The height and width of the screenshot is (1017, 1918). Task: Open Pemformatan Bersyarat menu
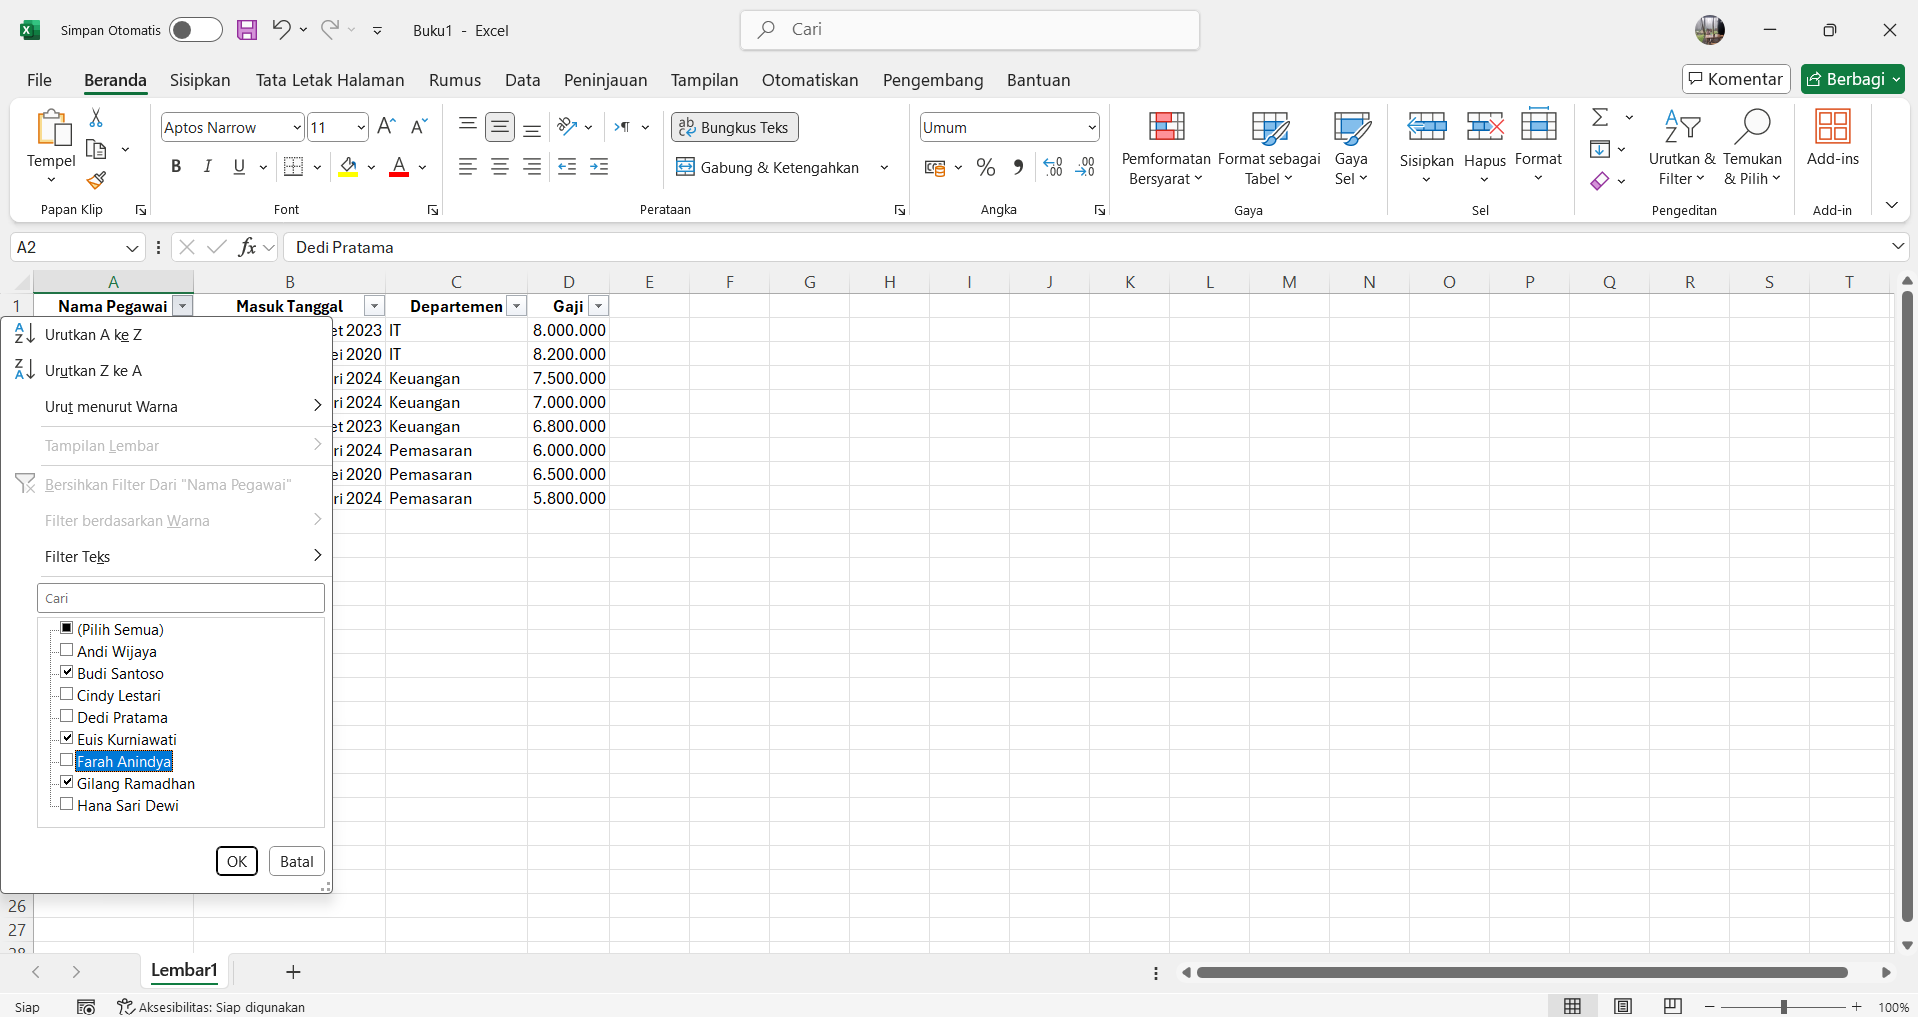tap(1166, 148)
